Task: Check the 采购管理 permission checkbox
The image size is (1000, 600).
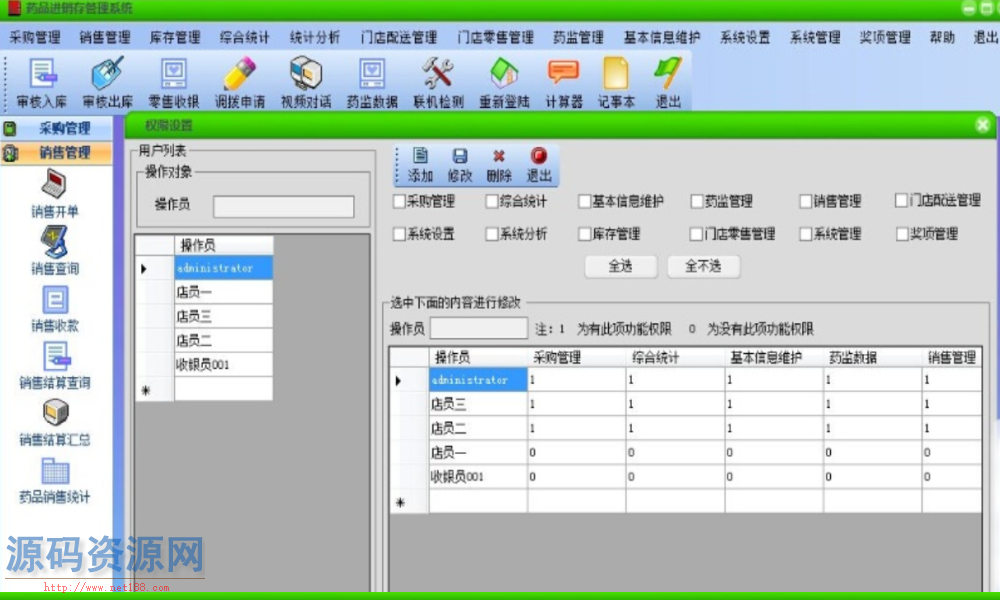Action: pyautogui.click(x=400, y=201)
